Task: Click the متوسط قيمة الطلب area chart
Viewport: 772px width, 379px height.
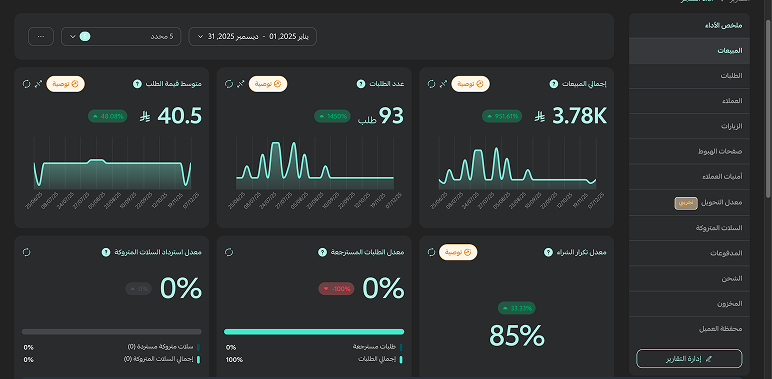Action: 112,164
